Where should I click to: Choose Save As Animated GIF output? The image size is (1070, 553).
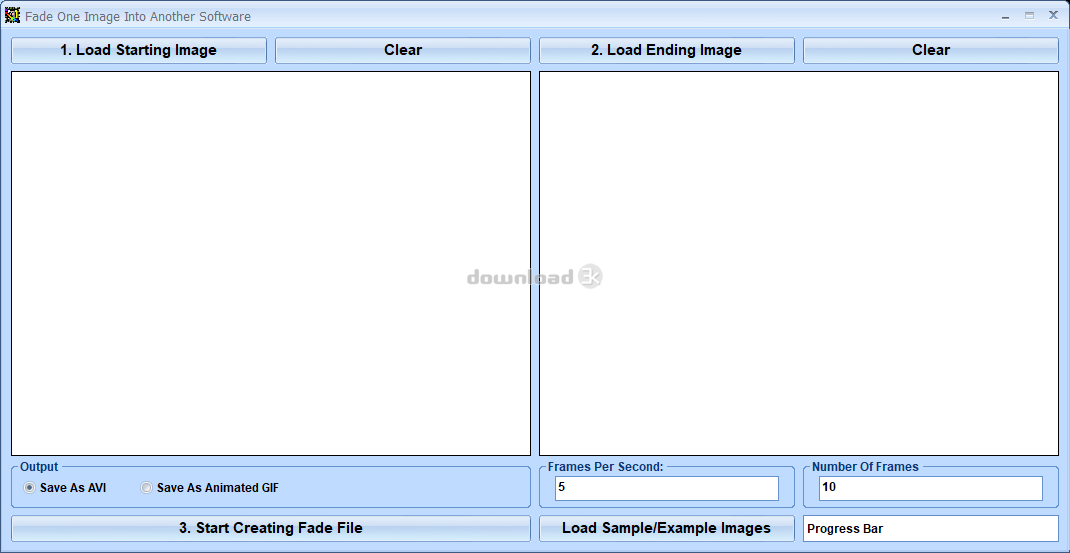[146, 487]
